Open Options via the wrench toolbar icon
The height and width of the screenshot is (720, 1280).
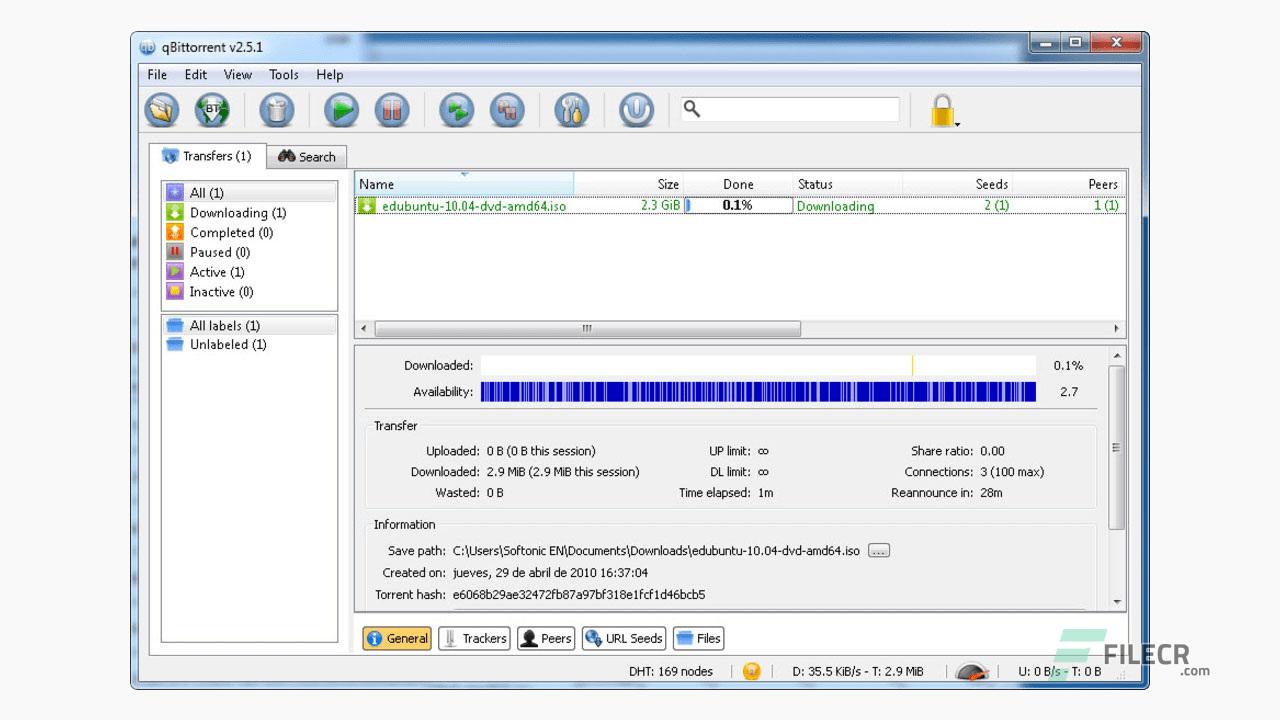[571, 109]
